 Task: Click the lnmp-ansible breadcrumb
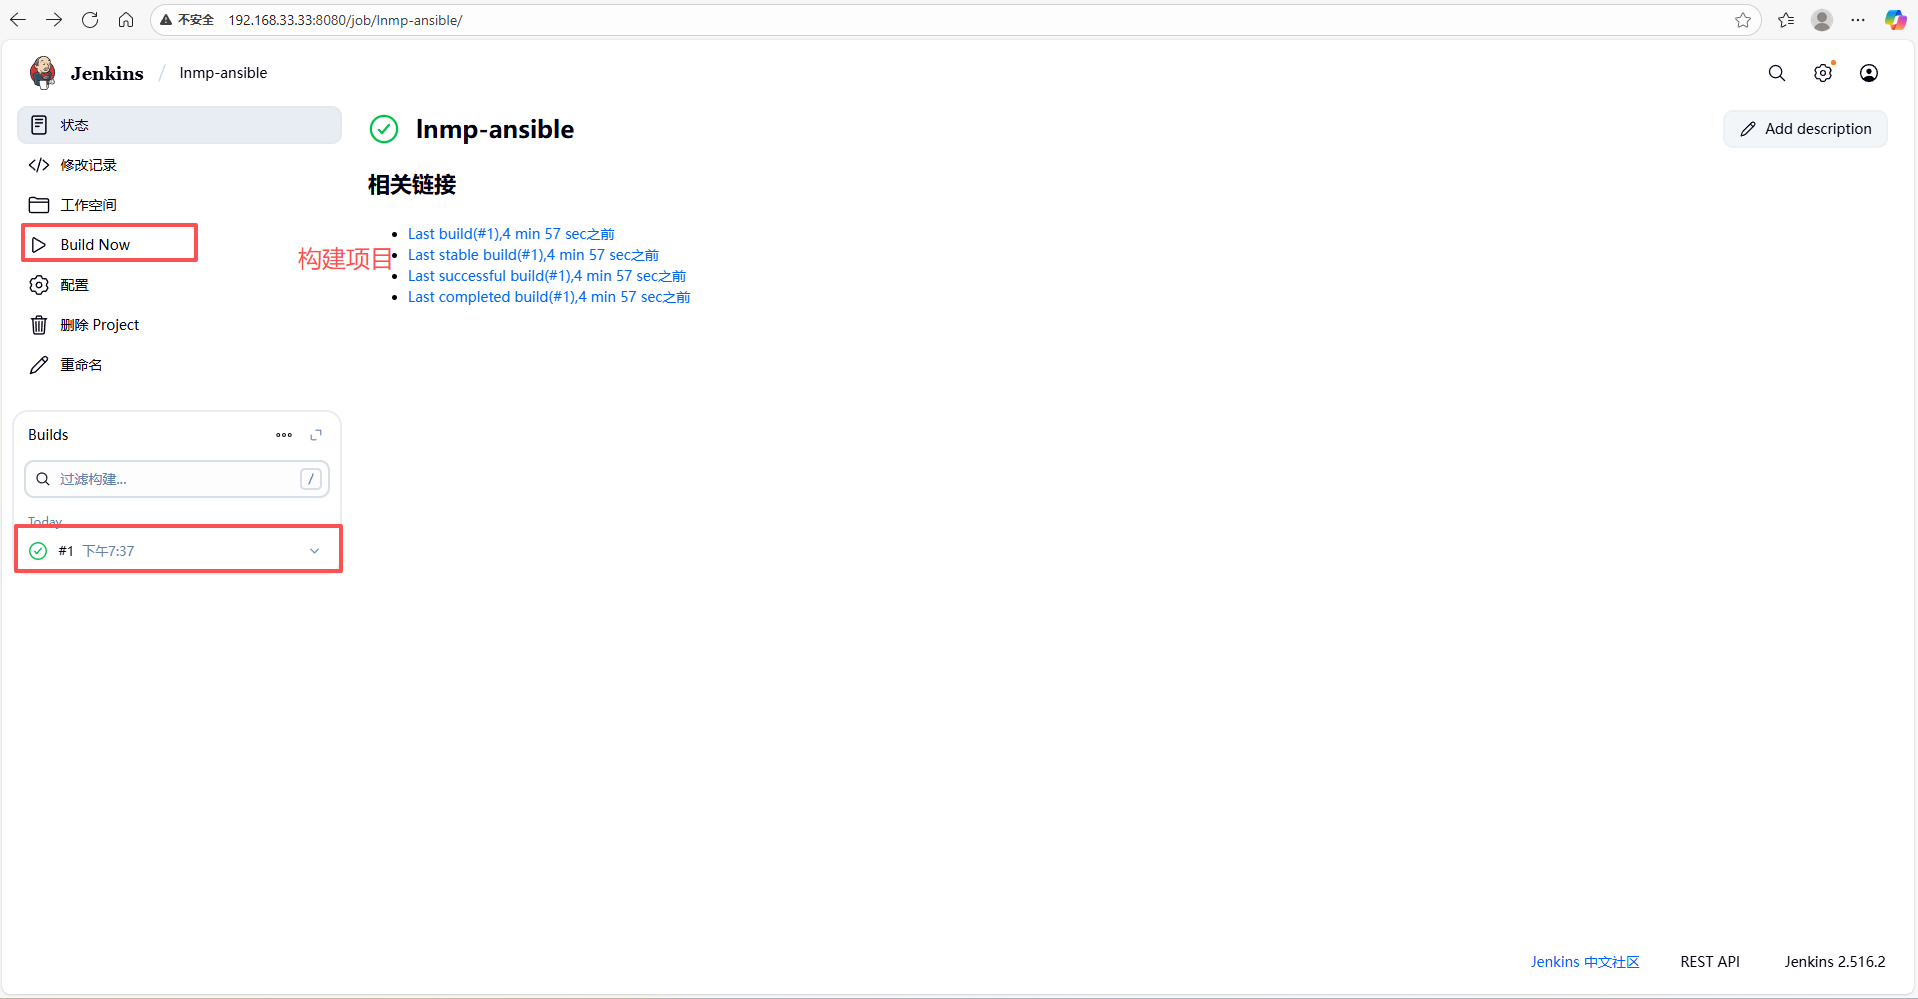pos(223,73)
